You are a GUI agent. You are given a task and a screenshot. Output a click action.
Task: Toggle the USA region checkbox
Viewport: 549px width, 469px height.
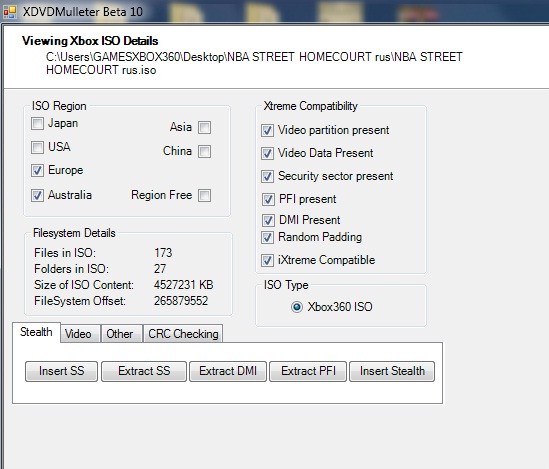[x=37, y=147]
